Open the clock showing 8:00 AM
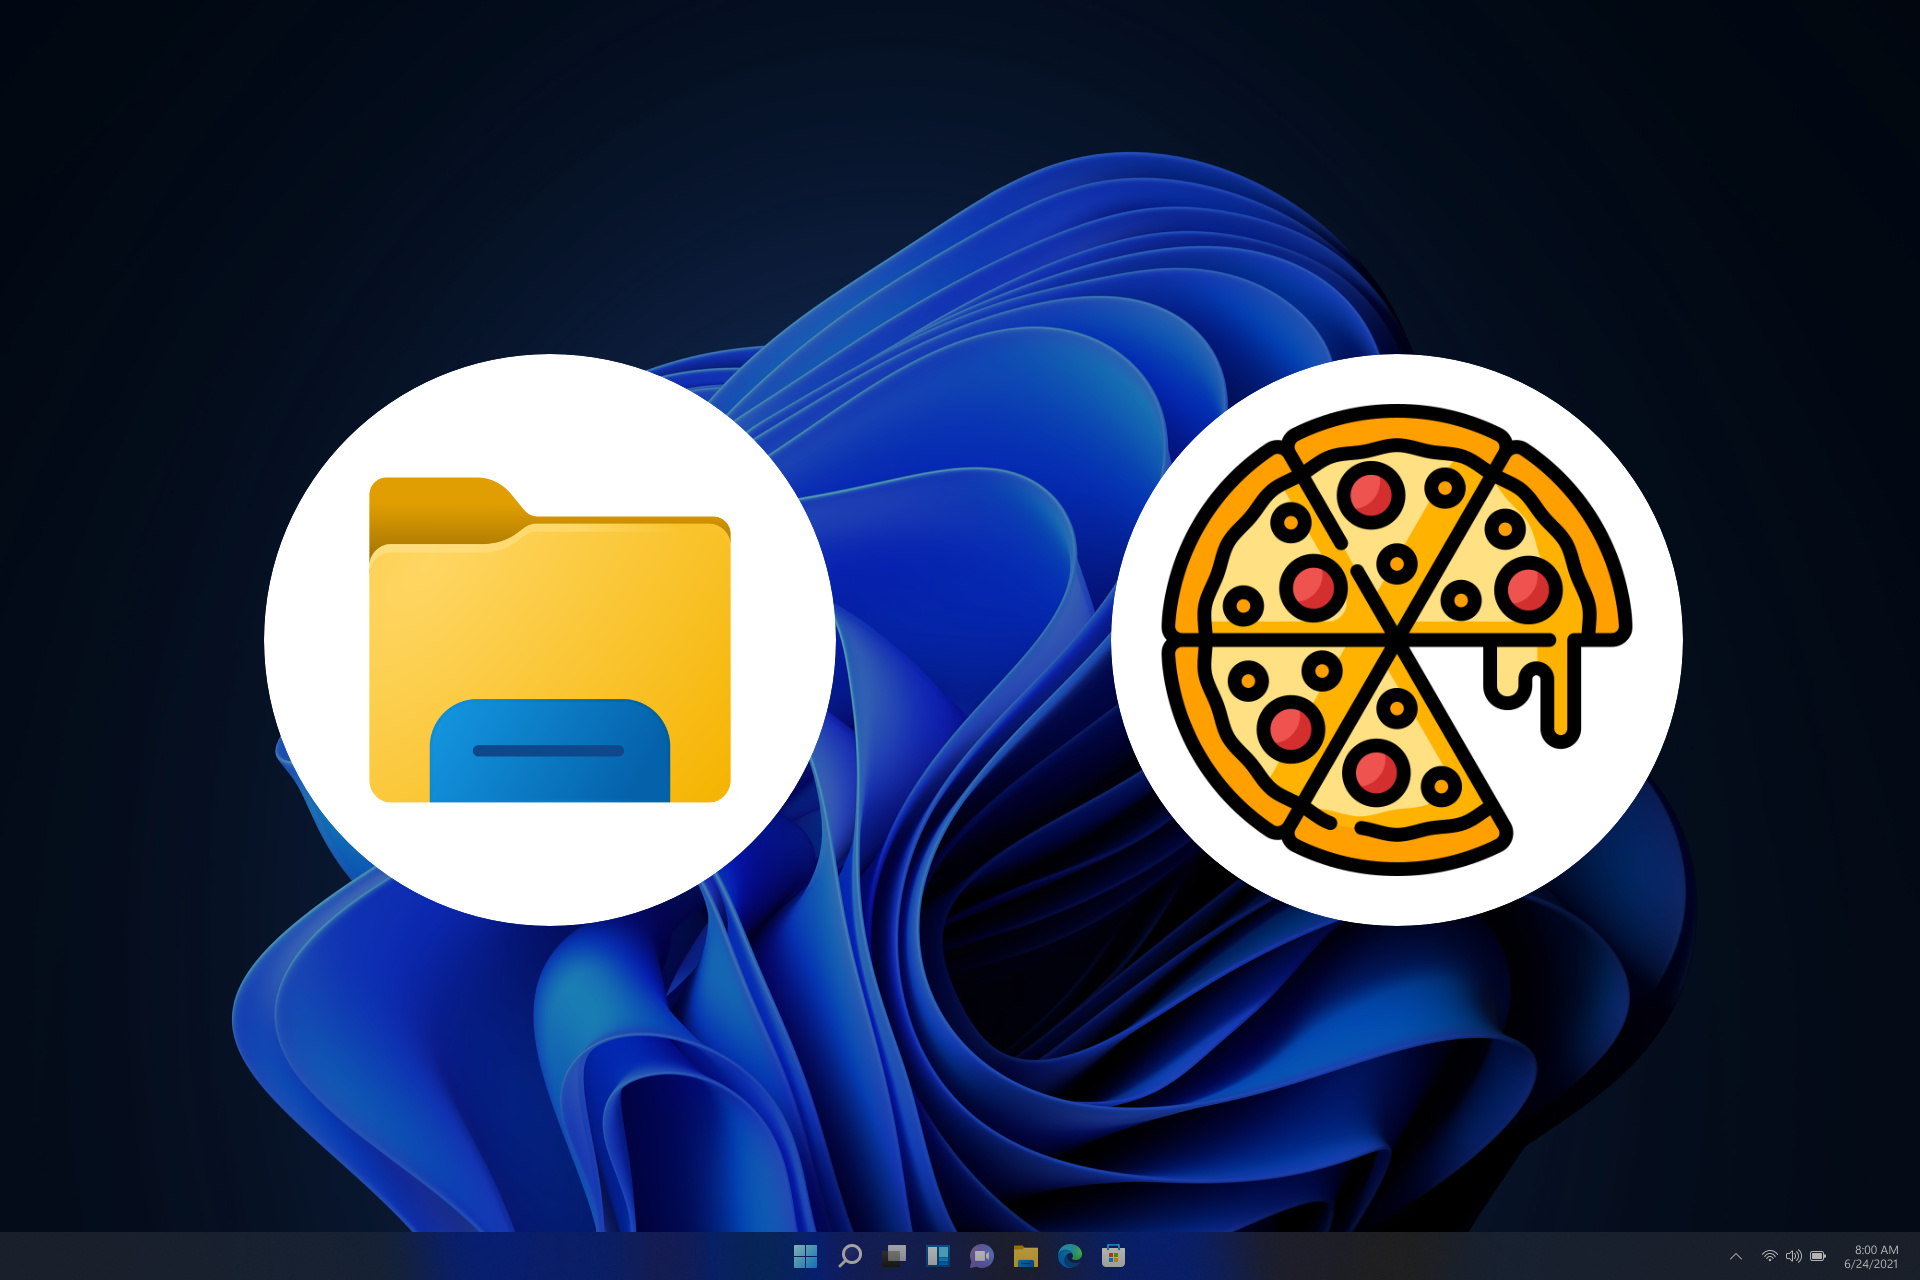Image resolution: width=1920 pixels, height=1280 pixels. (1876, 1249)
